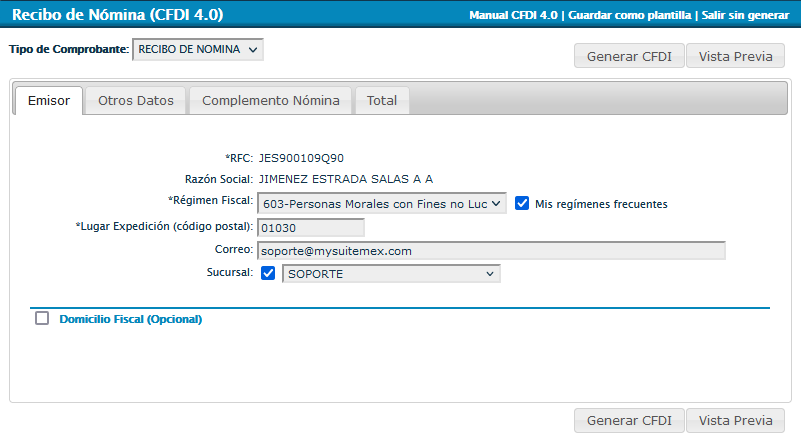
Task: Switch to the Emisor tab
Action: (48, 101)
